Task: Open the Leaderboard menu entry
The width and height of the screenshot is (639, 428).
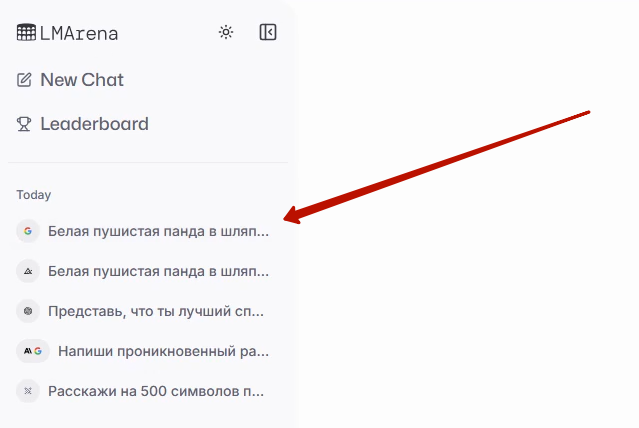Action: (x=95, y=124)
